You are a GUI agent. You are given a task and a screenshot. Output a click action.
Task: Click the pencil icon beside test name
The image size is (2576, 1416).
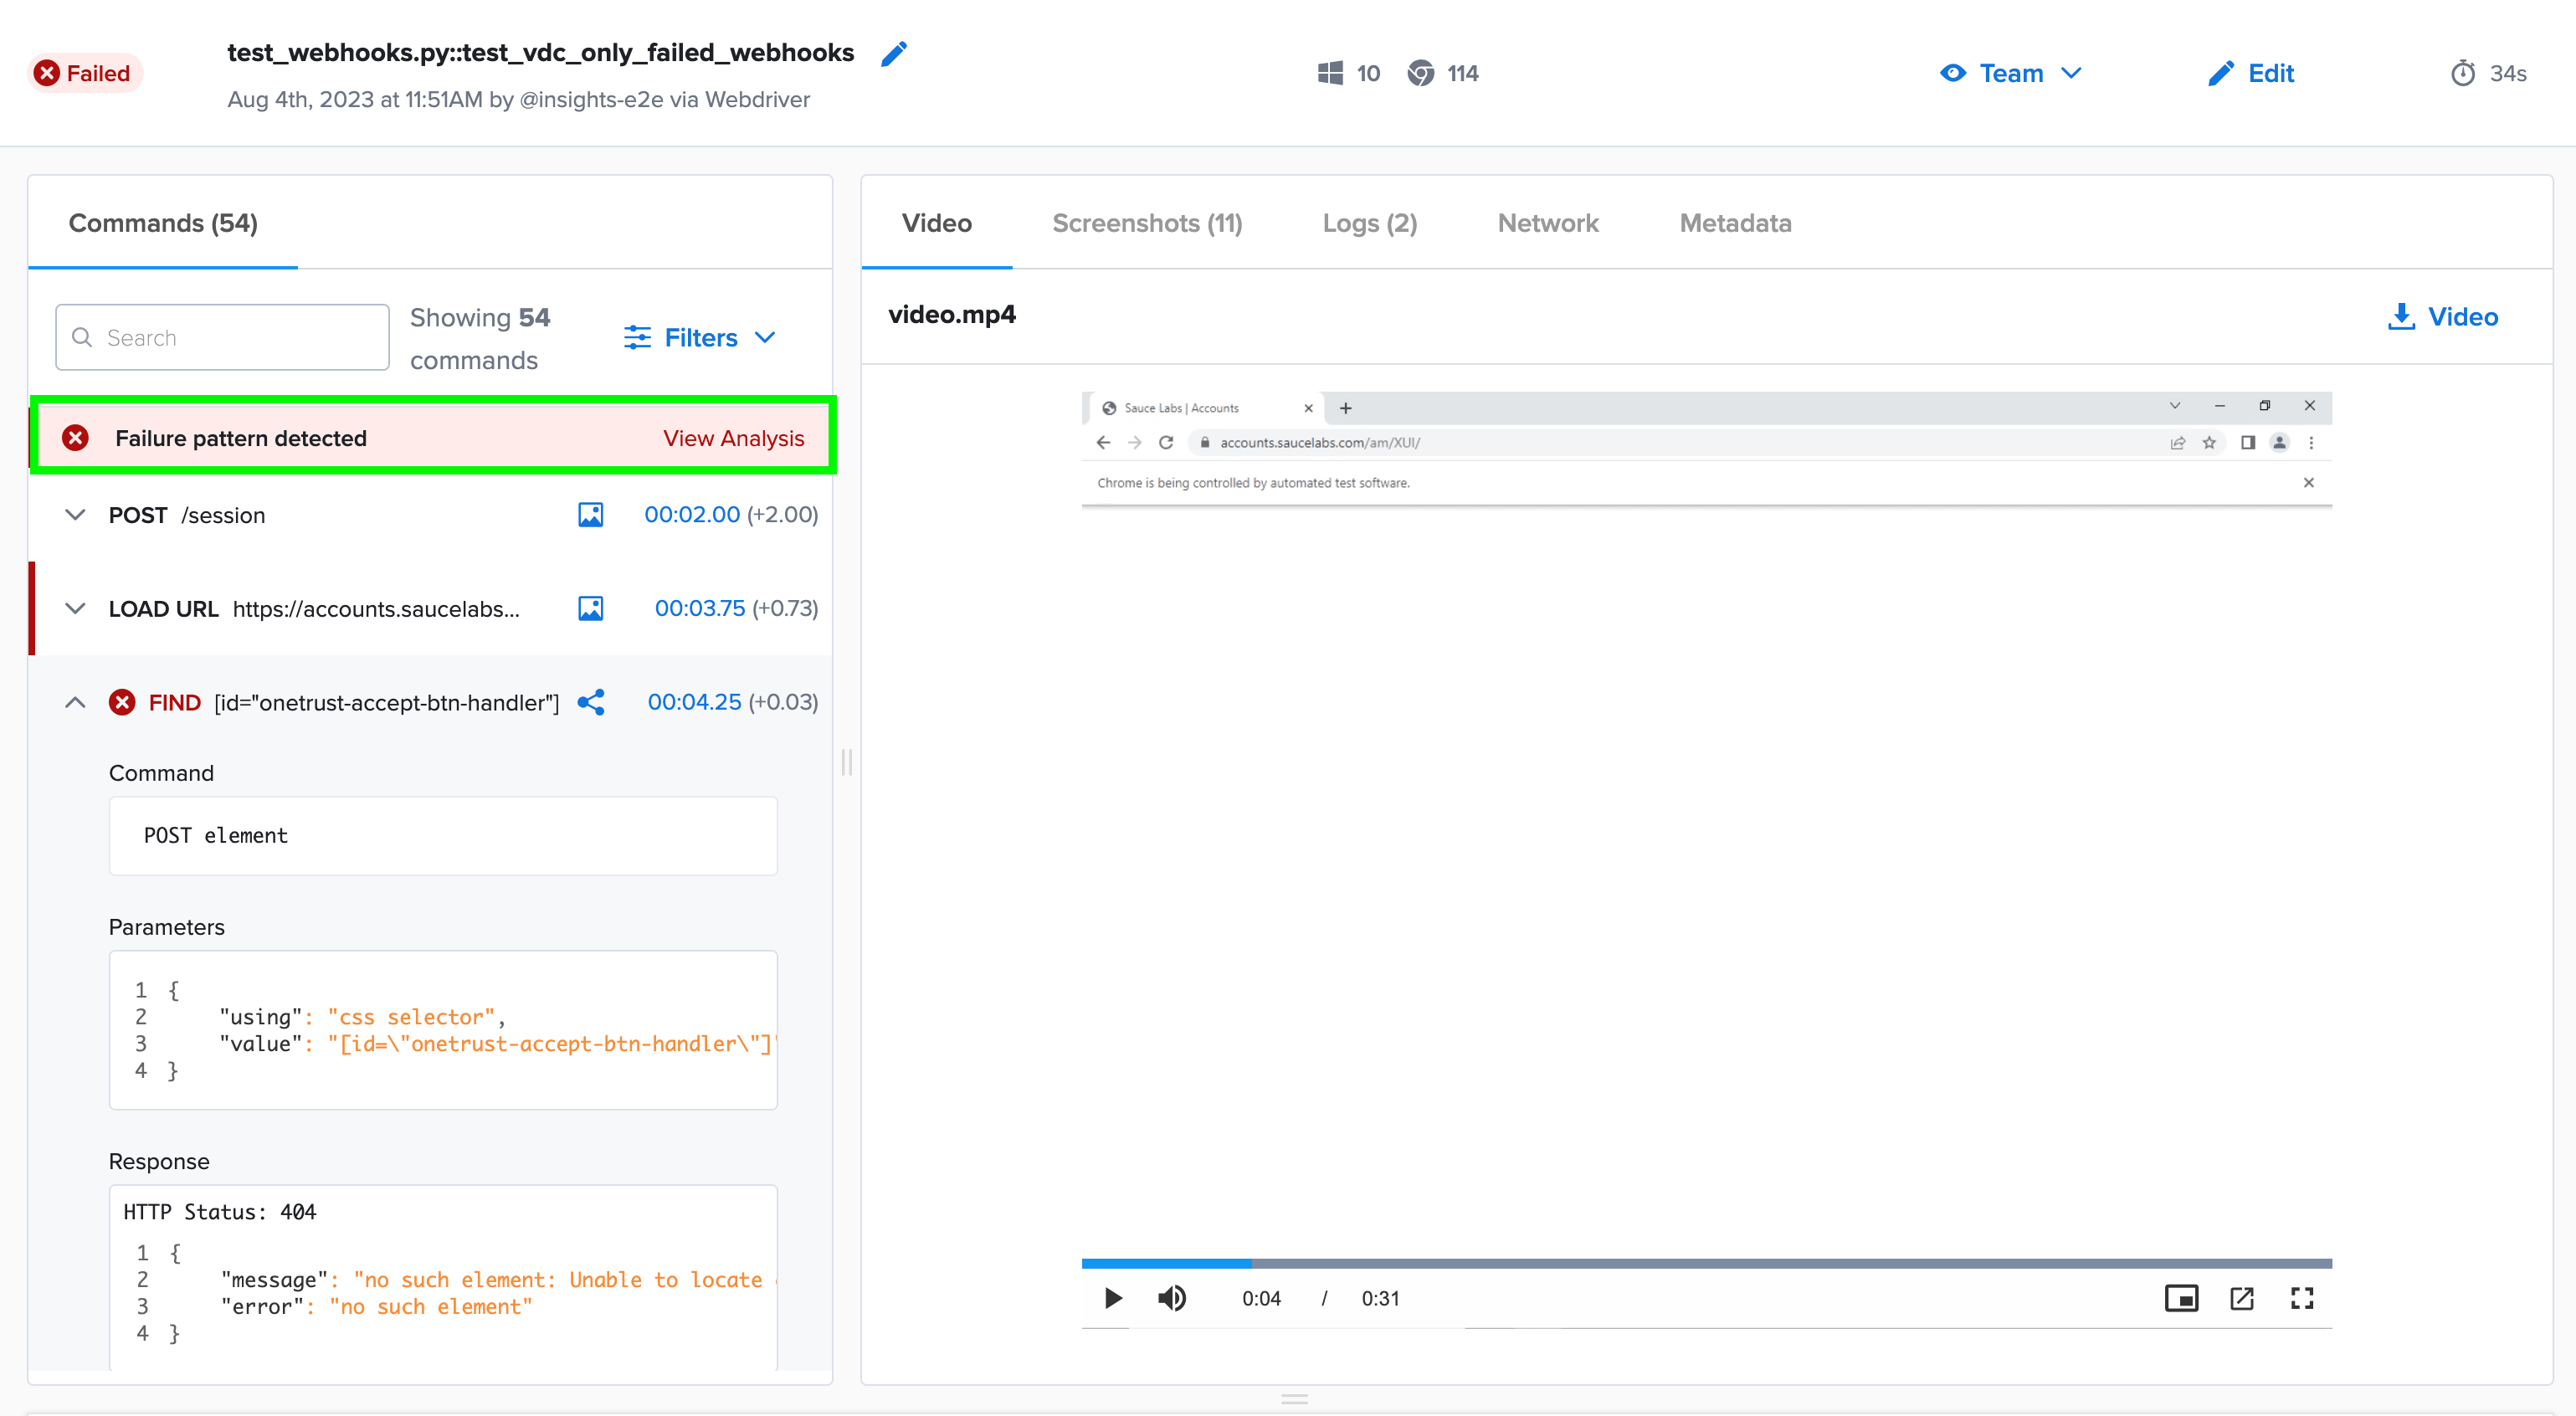[x=893, y=53]
